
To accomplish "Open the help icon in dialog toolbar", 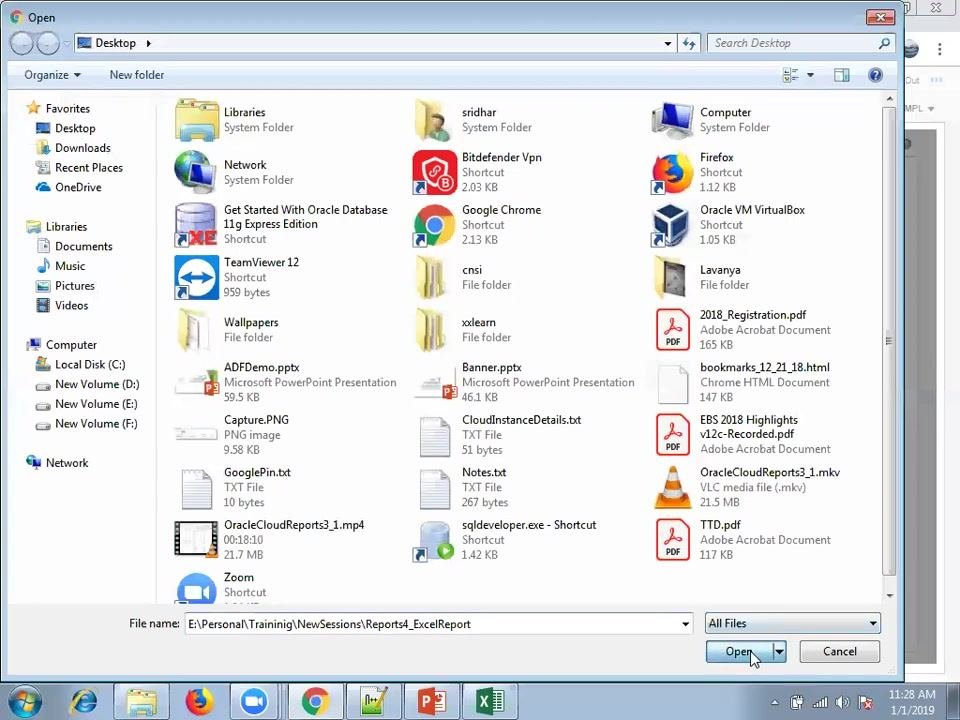I will tap(875, 75).
